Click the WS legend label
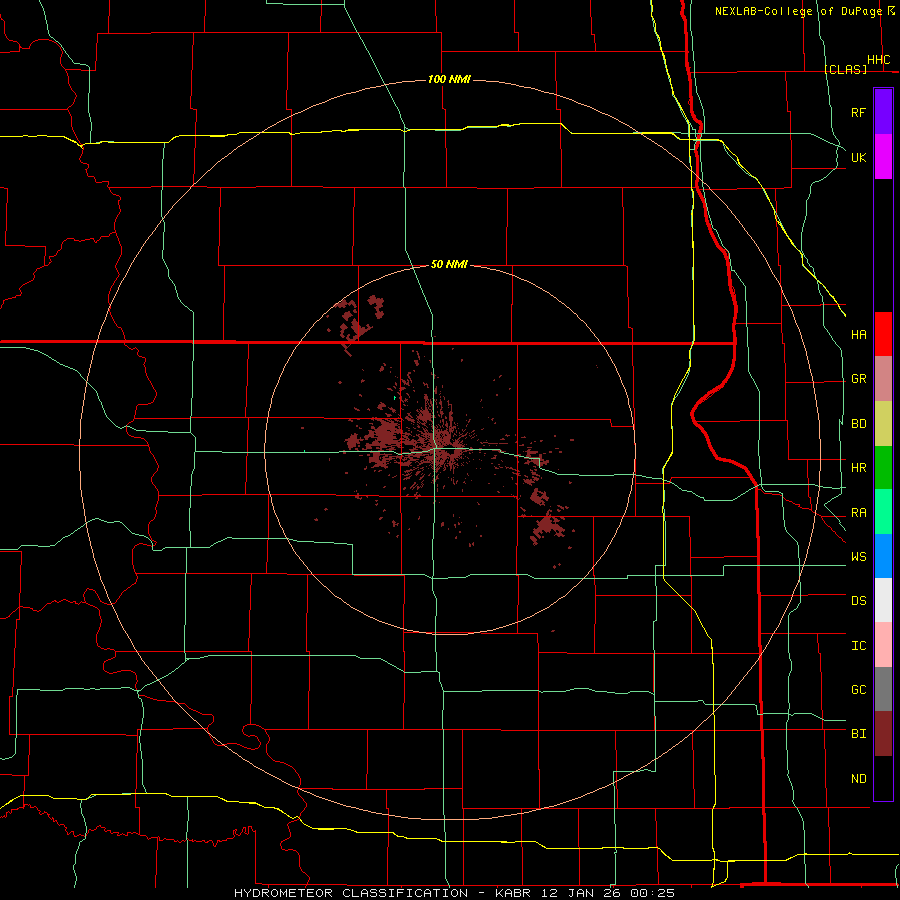The width and height of the screenshot is (900, 900). 858,557
